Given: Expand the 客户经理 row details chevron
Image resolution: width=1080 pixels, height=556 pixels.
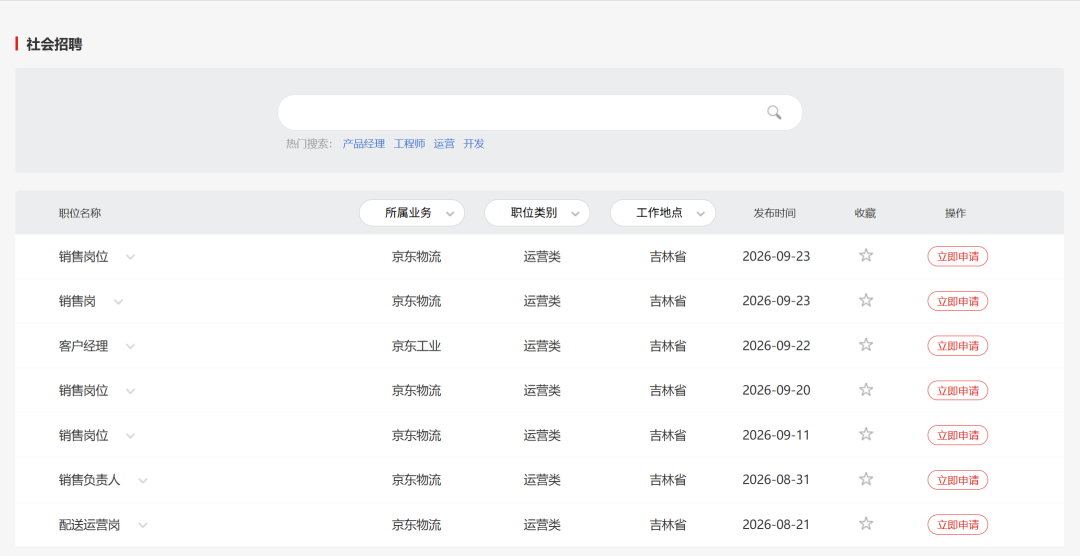Looking at the screenshot, I should 130,347.
